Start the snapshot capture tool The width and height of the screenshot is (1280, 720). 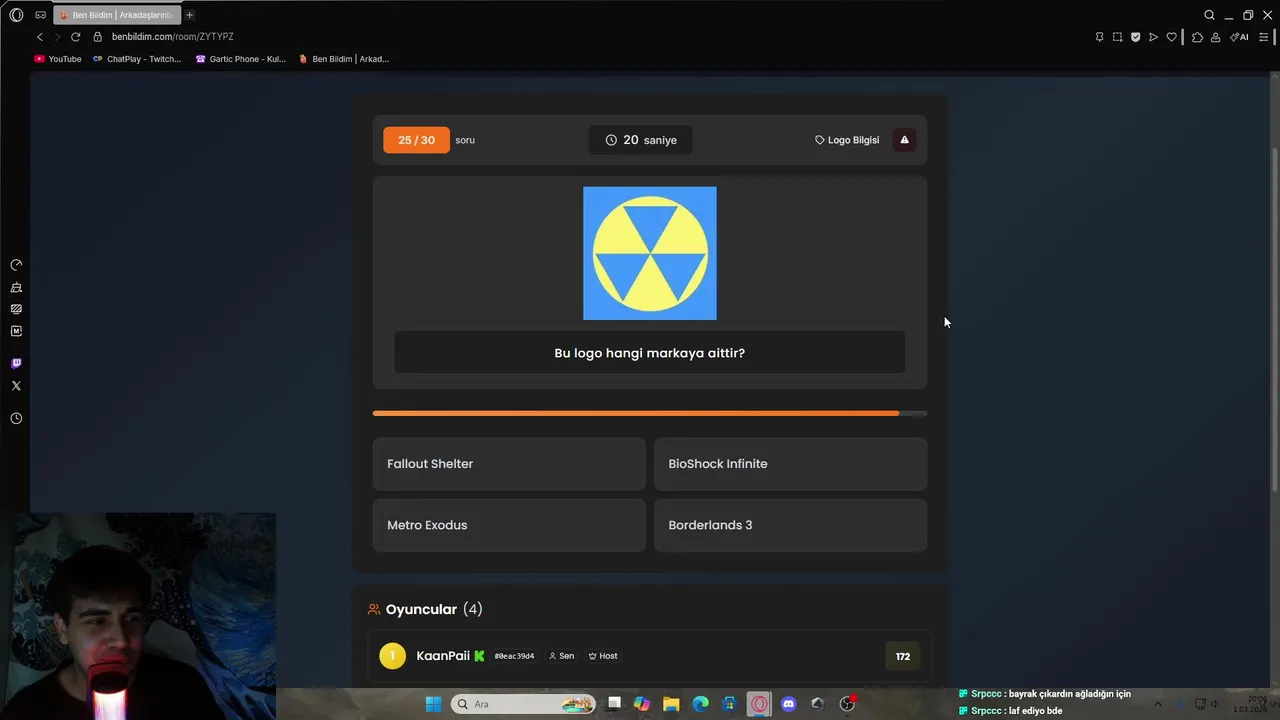[x=1117, y=37]
